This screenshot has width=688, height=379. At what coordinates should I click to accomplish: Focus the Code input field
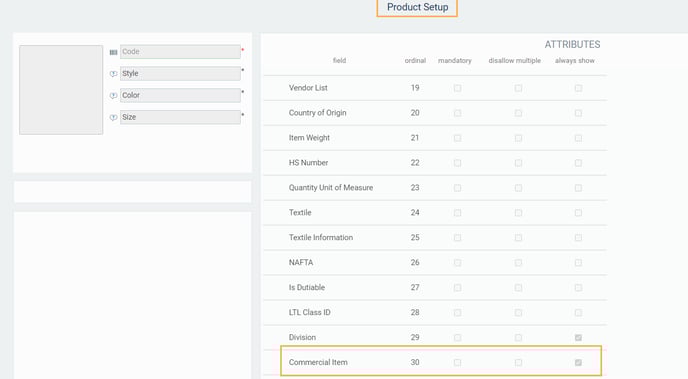tap(180, 52)
